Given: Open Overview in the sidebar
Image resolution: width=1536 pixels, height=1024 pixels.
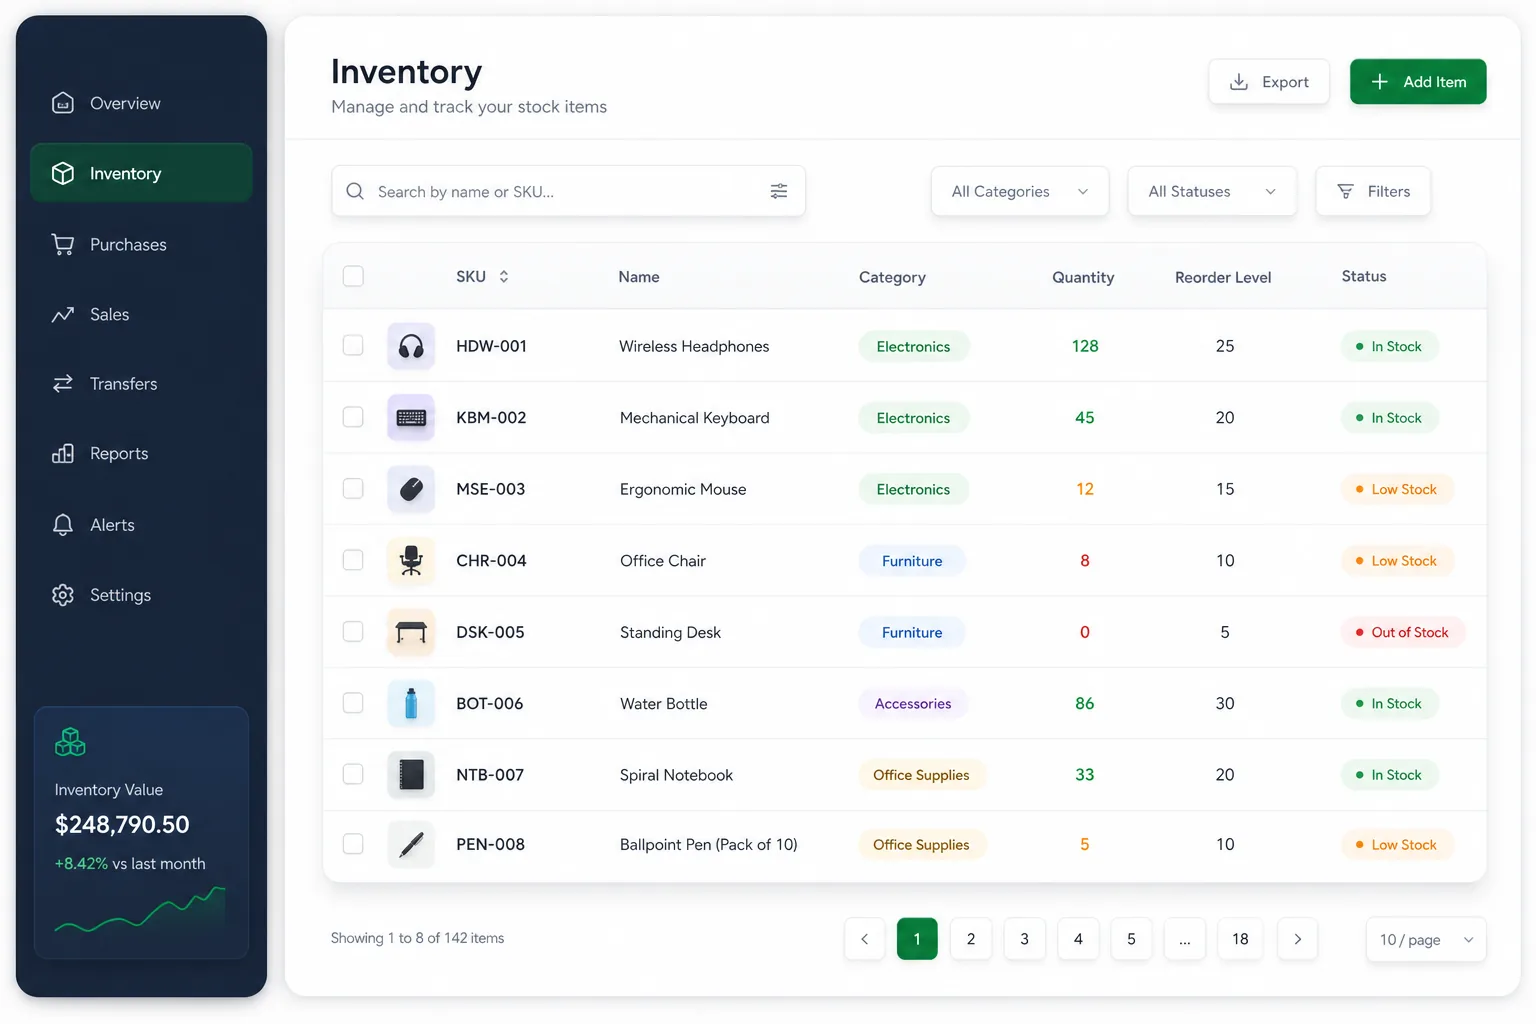Looking at the screenshot, I should [141, 103].
